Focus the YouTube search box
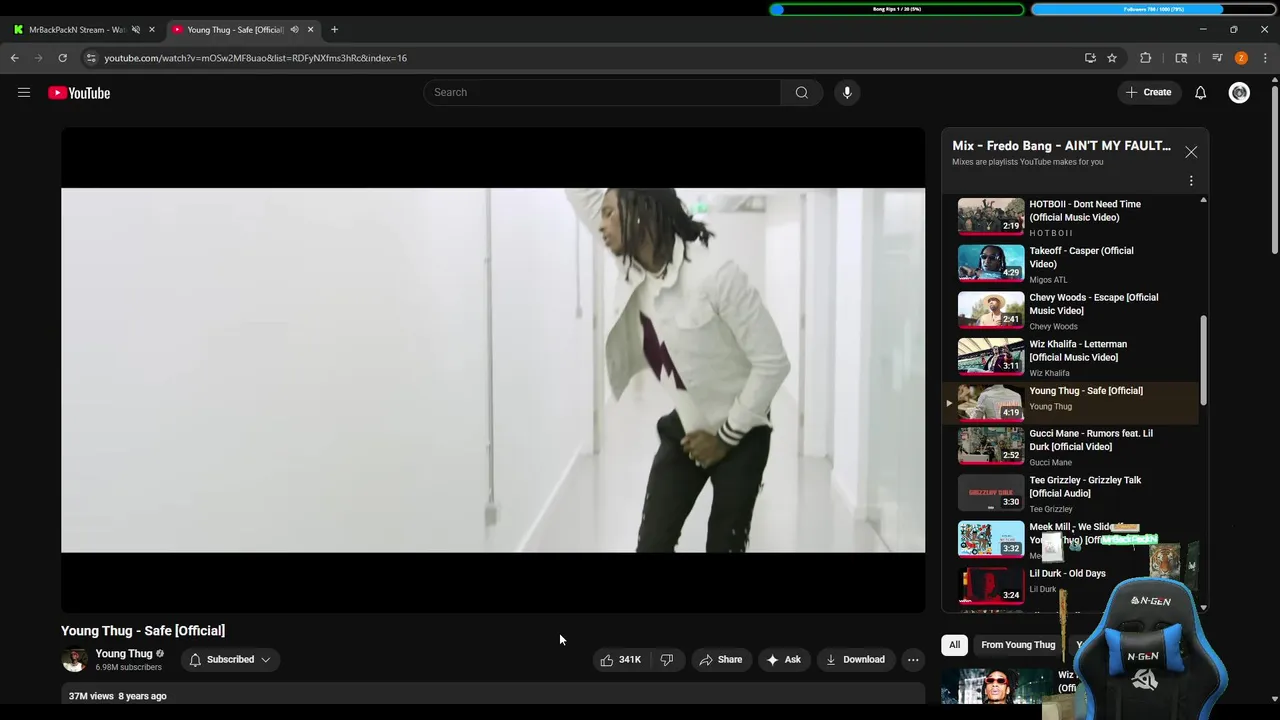The height and width of the screenshot is (720, 1280). click(x=602, y=92)
